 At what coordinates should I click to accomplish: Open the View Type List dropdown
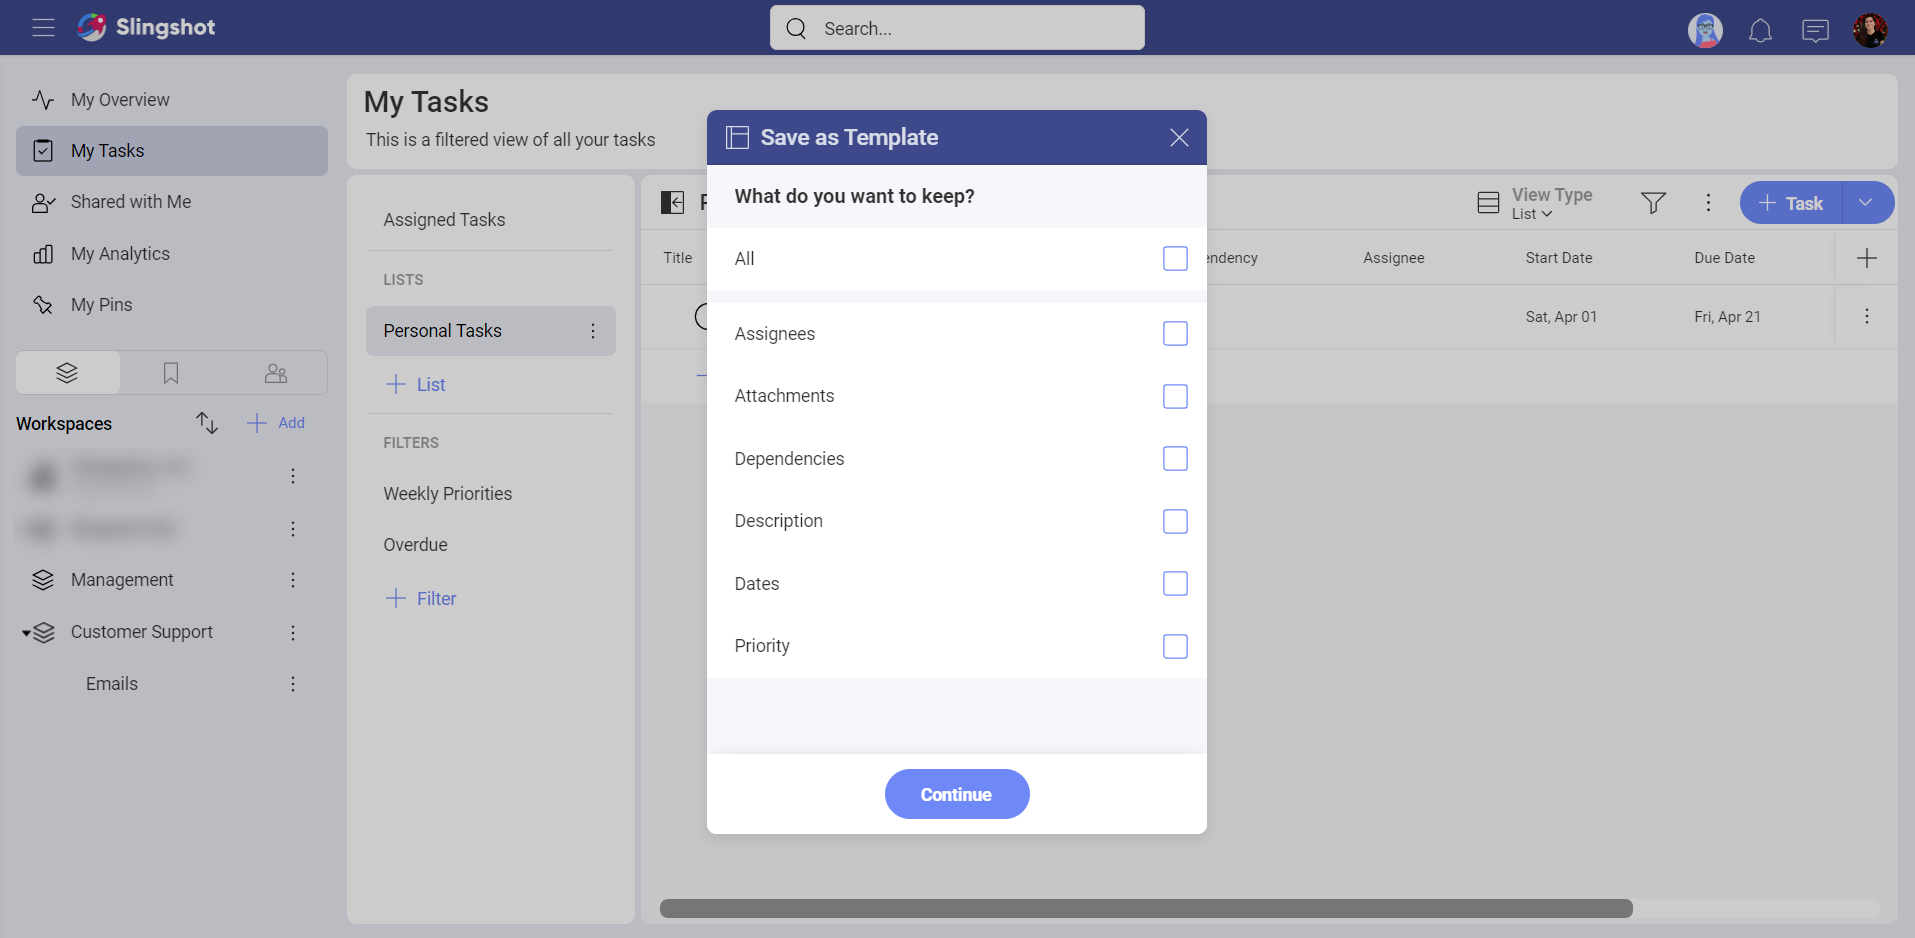coord(1531,213)
